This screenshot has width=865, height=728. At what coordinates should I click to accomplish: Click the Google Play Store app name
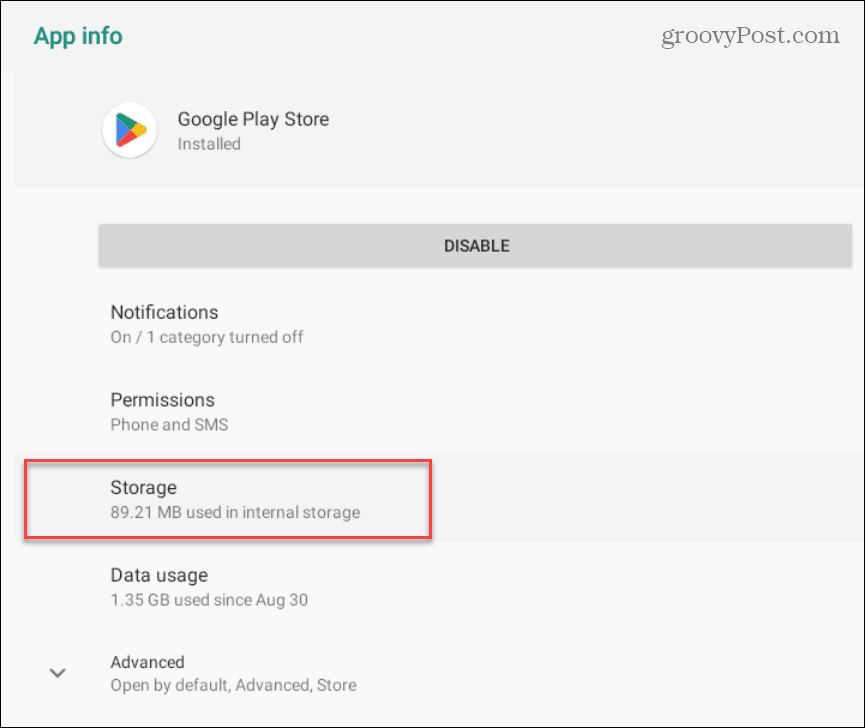tap(253, 119)
